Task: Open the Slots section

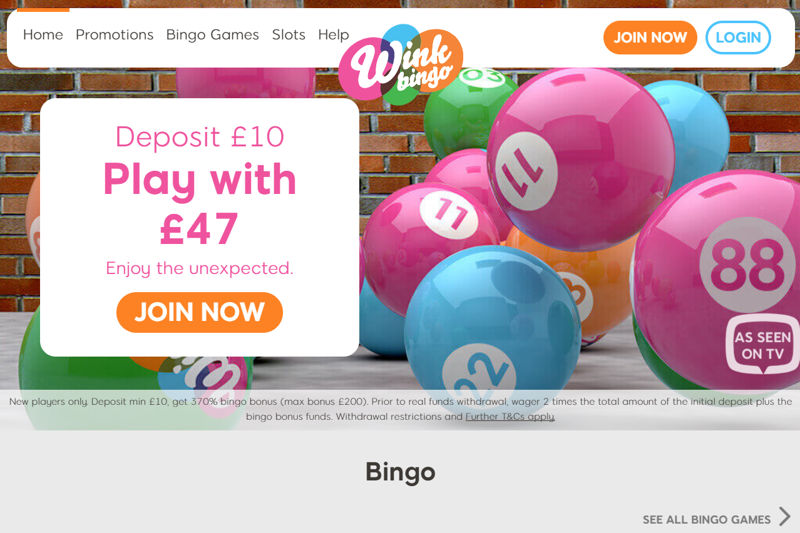Action: click(x=288, y=35)
